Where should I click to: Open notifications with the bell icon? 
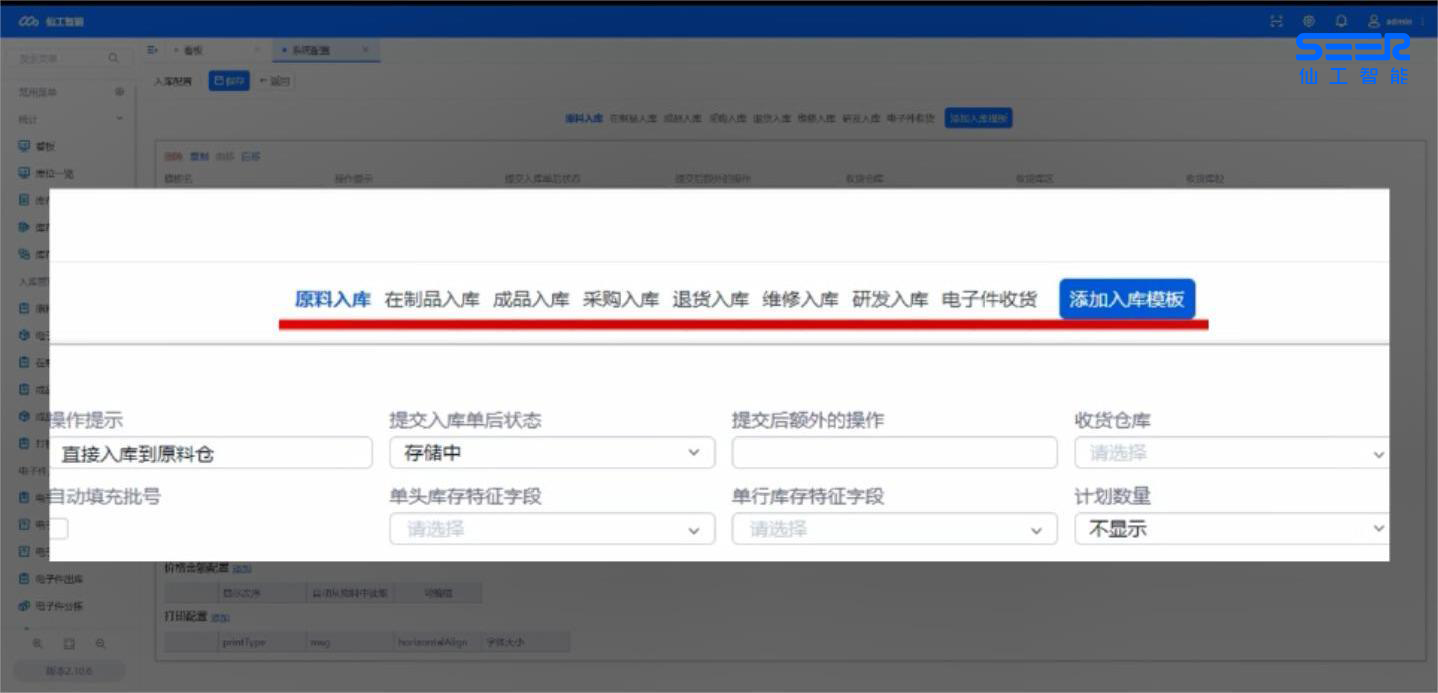[1341, 21]
